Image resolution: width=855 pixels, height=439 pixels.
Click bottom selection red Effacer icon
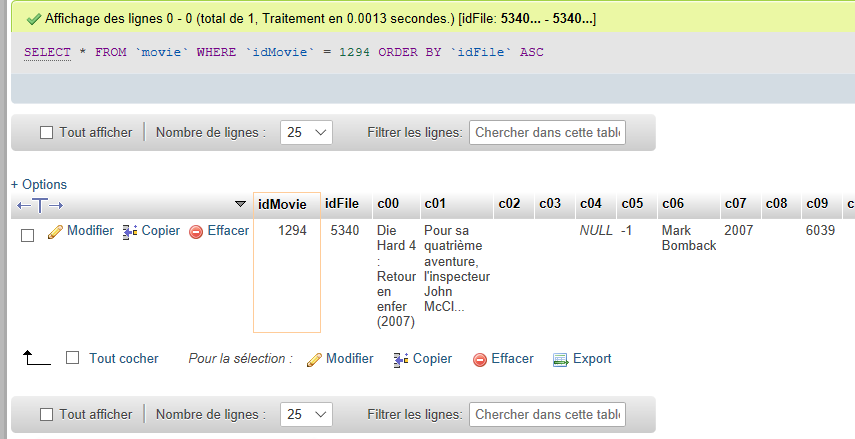click(x=480, y=360)
